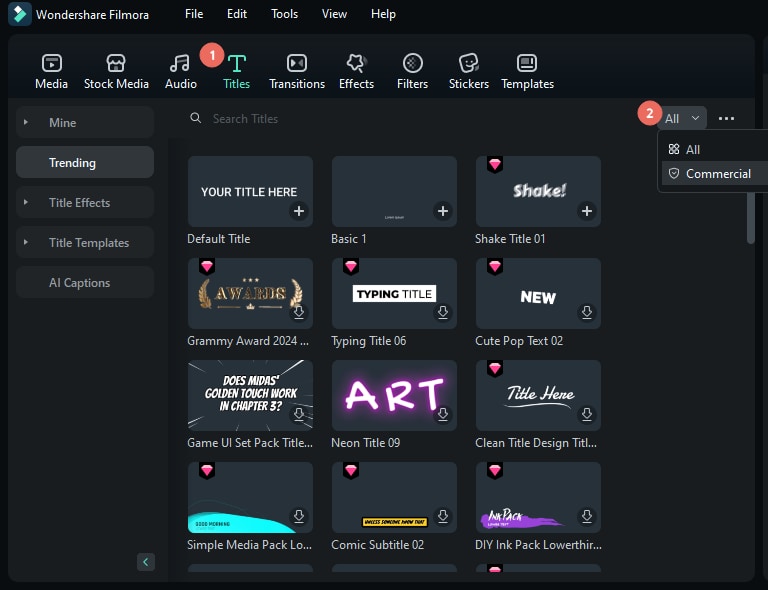Click the DIY Ink Pack Lowerthird label
This screenshot has width=768, height=590.
(x=538, y=544)
